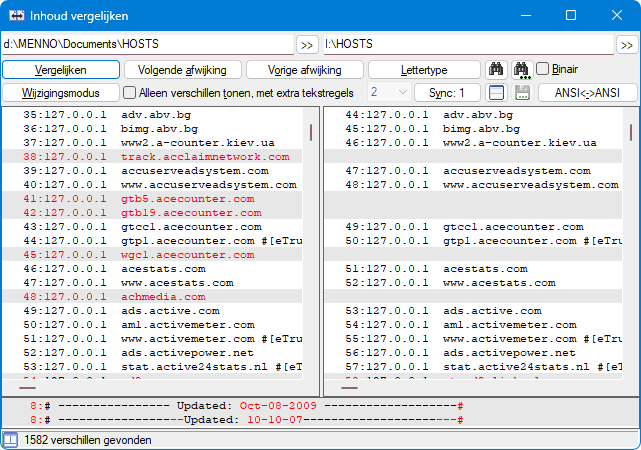Click left line 35 adv.abv.bg
641x450 pixels.
click(152, 115)
